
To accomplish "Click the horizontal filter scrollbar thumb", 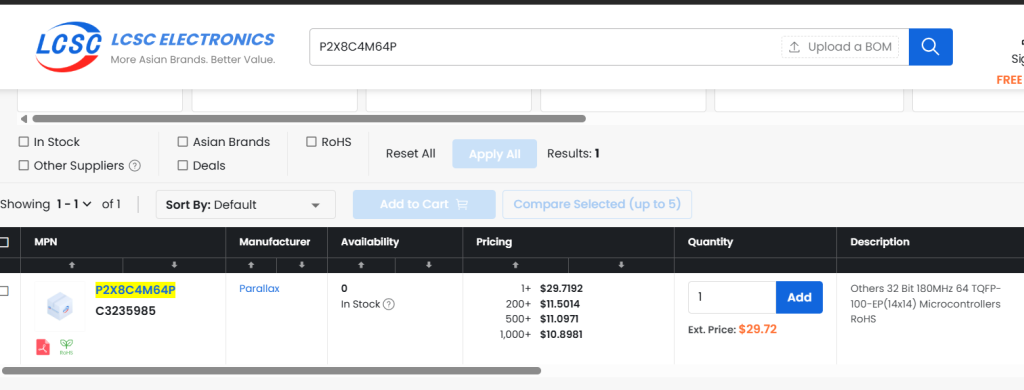I will [x=309, y=119].
